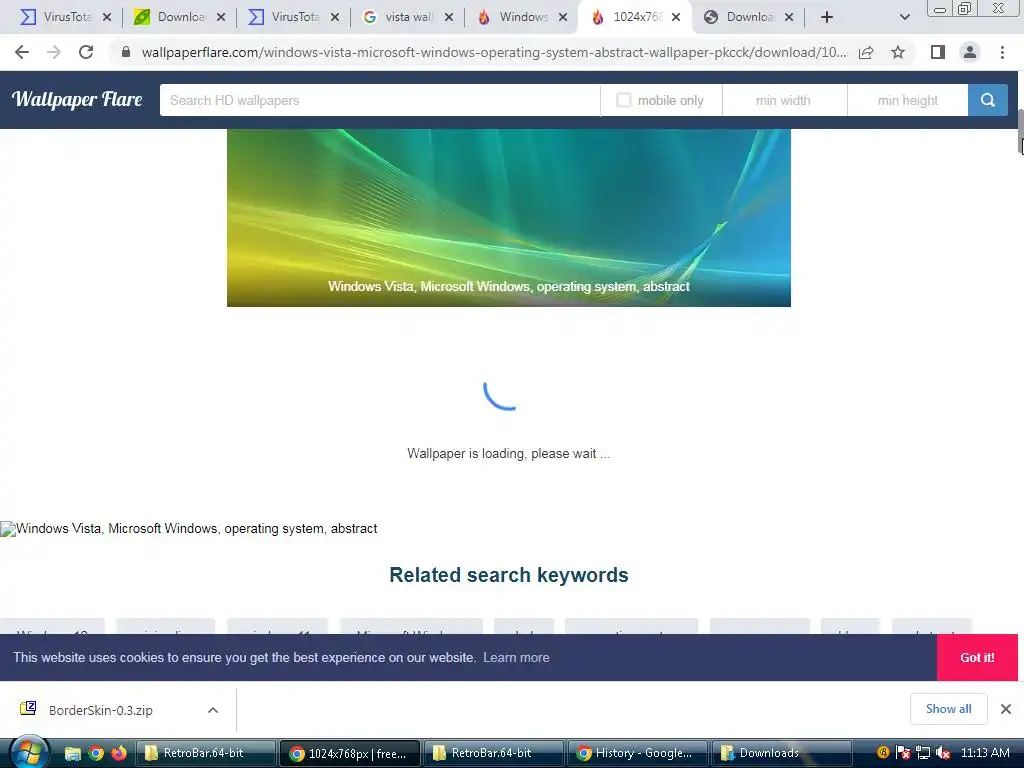1024x768 pixels.
Task: Open History - Google taskbar window
Action: pyautogui.click(x=637, y=753)
